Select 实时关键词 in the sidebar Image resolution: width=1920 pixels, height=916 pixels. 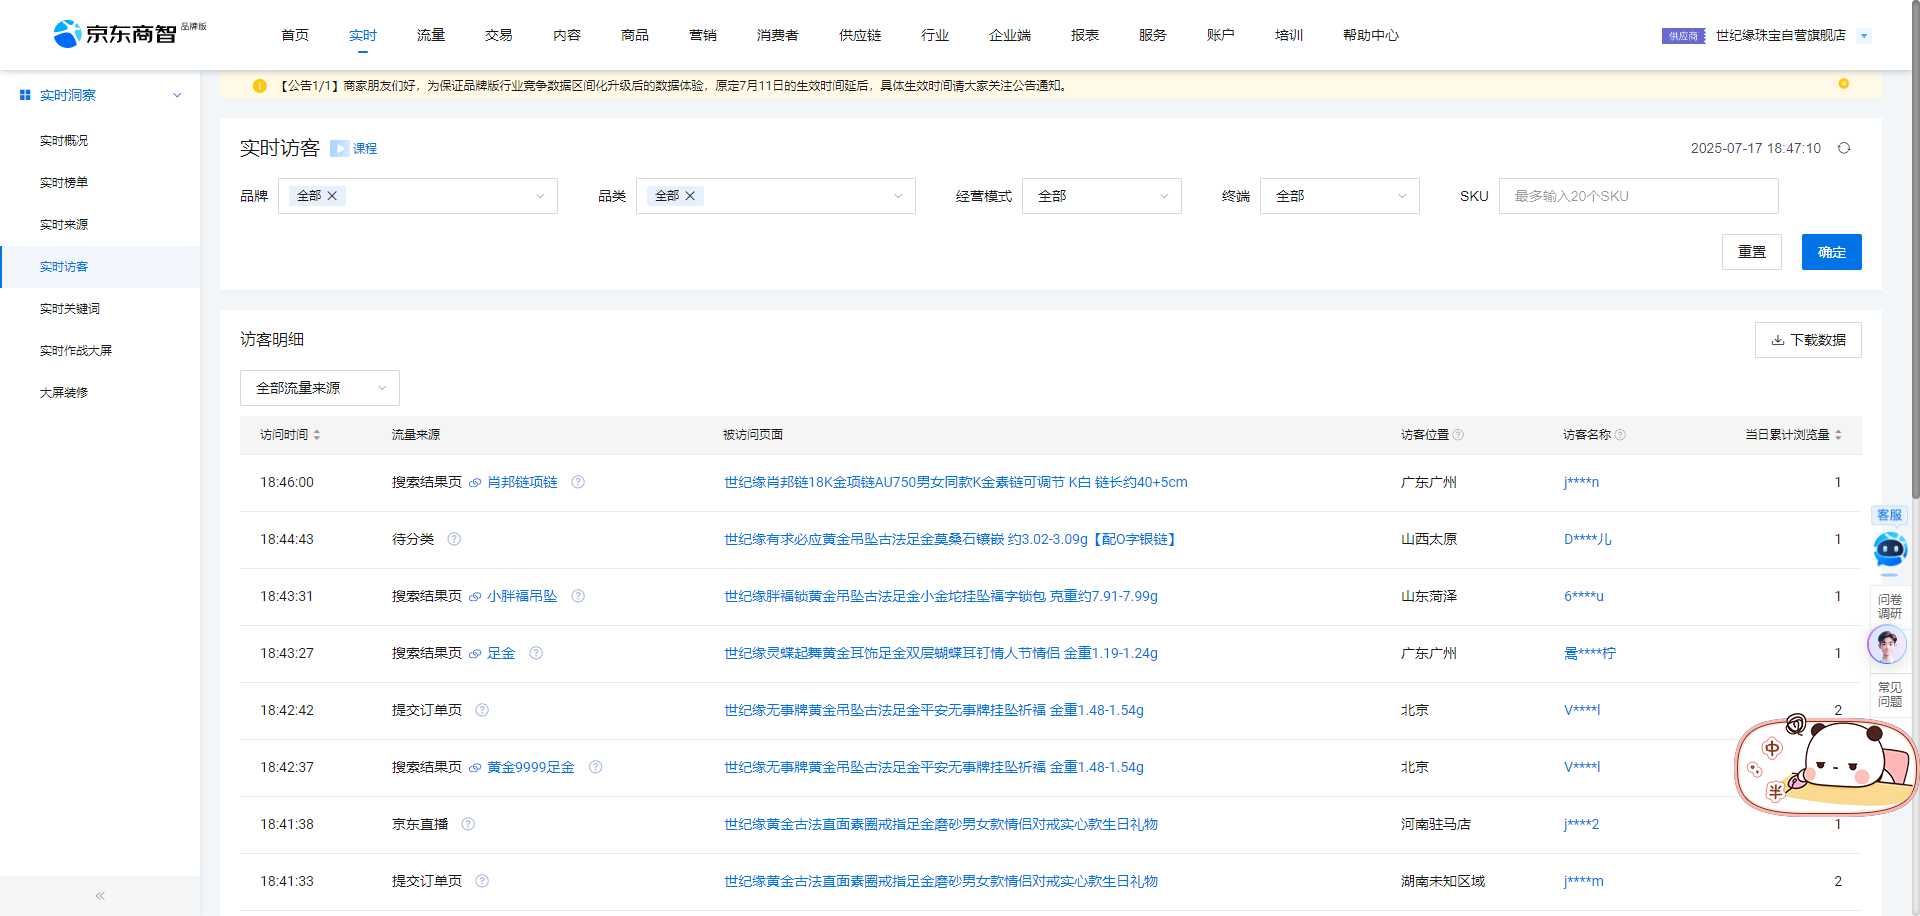click(x=70, y=309)
